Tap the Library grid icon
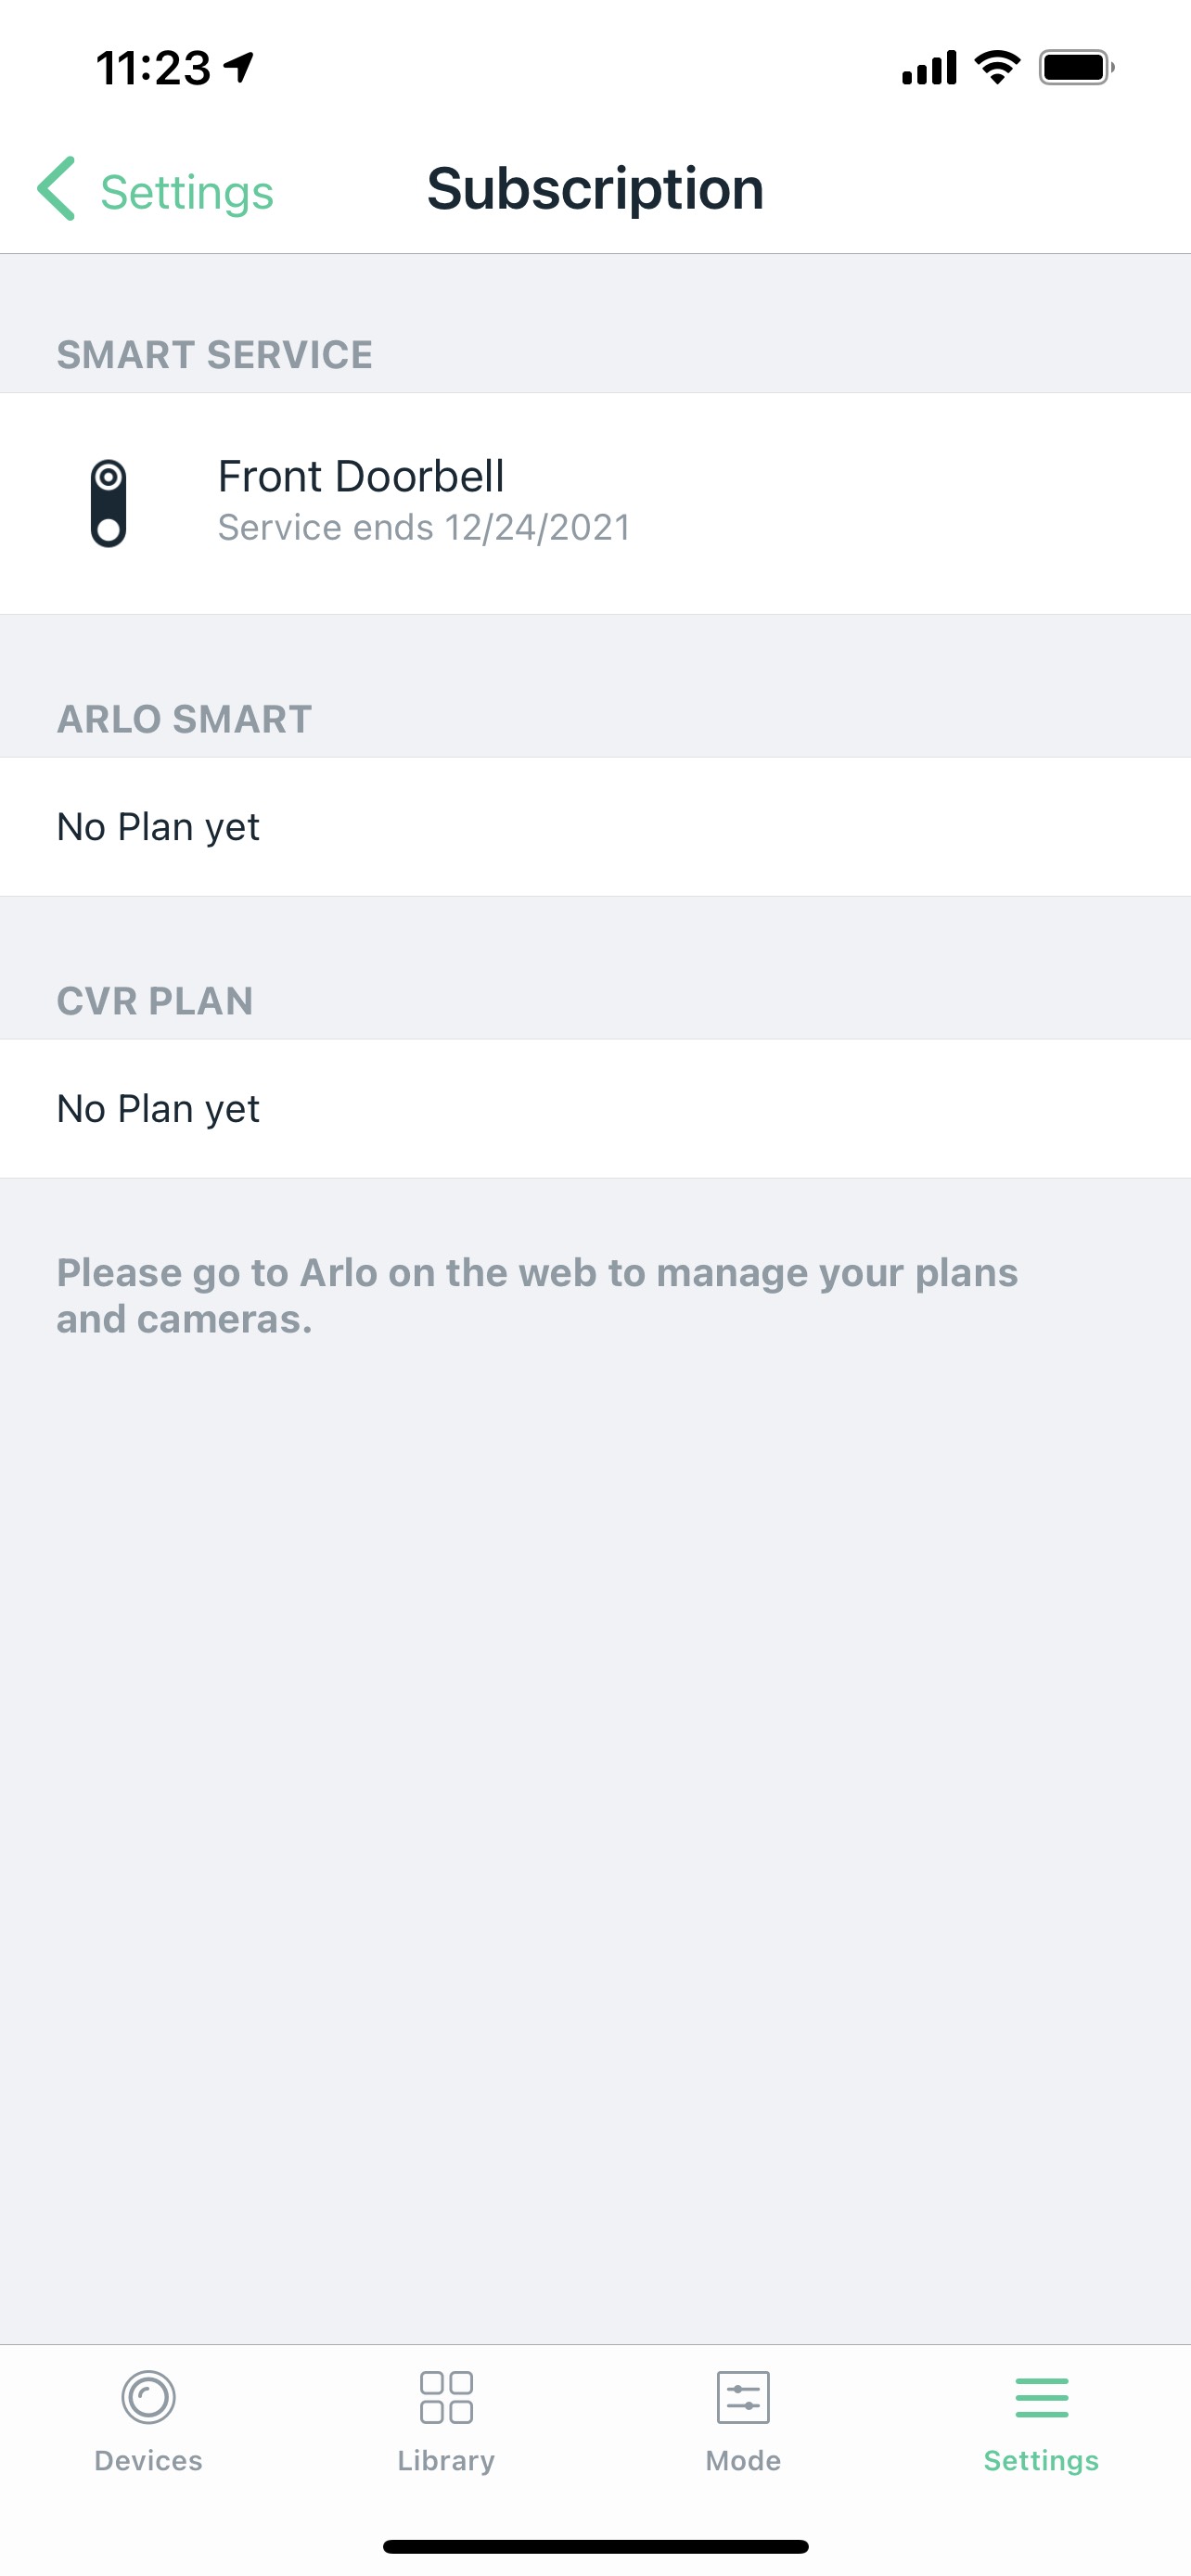The width and height of the screenshot is (1191, 2576). (446, 2397)
